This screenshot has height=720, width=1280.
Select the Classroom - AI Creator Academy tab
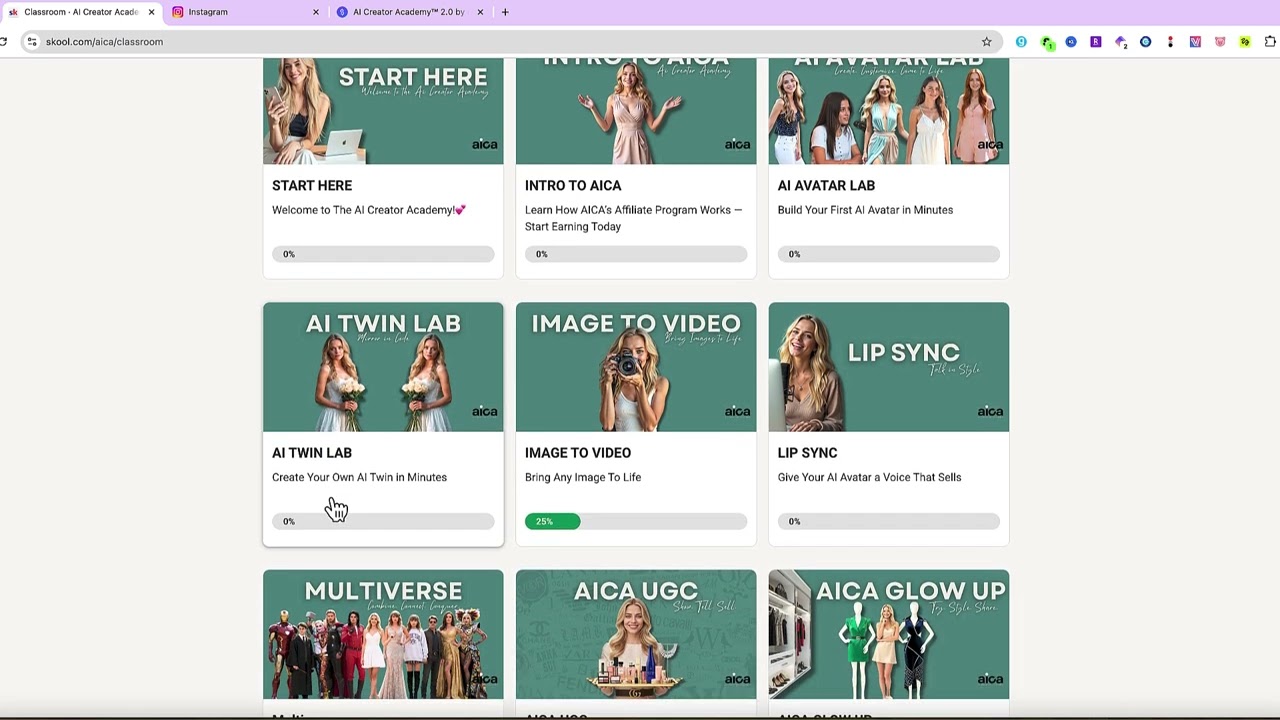click(82, 12)
